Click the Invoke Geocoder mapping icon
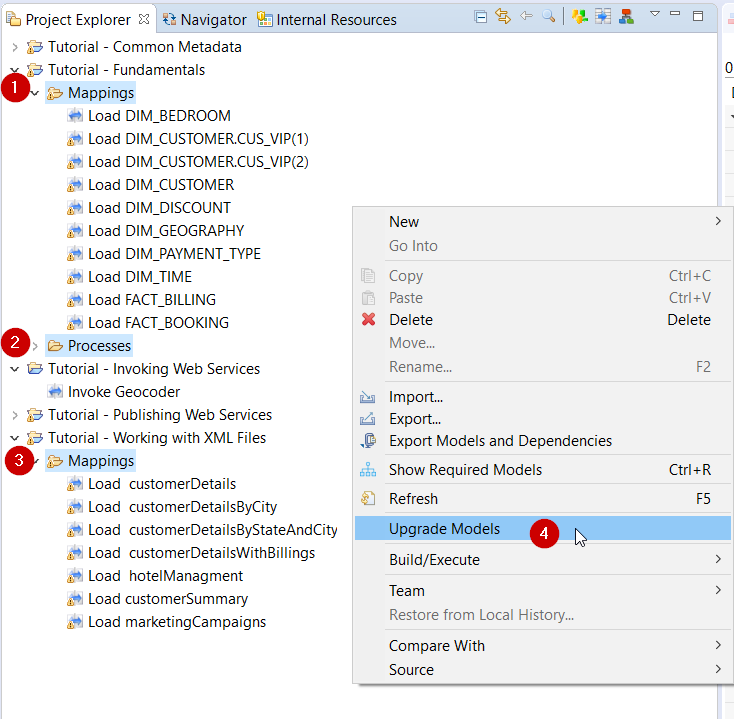 coord(55,391)
